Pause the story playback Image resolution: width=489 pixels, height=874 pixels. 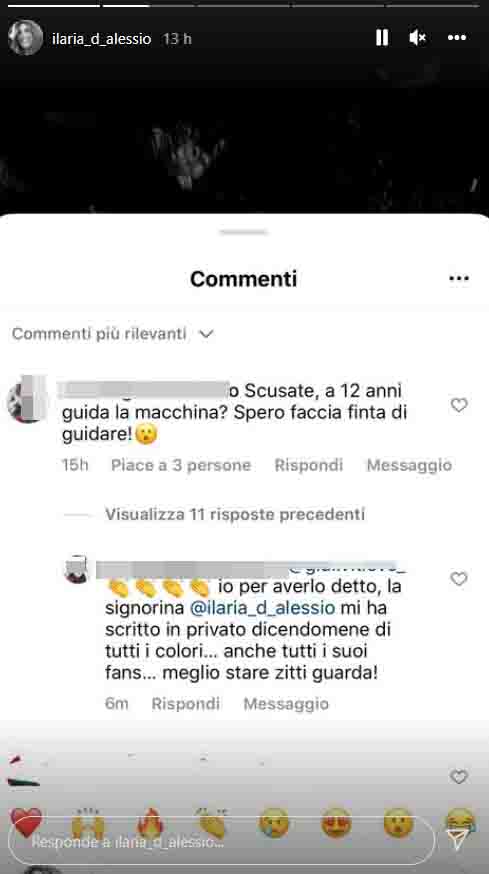click(382, 38)
